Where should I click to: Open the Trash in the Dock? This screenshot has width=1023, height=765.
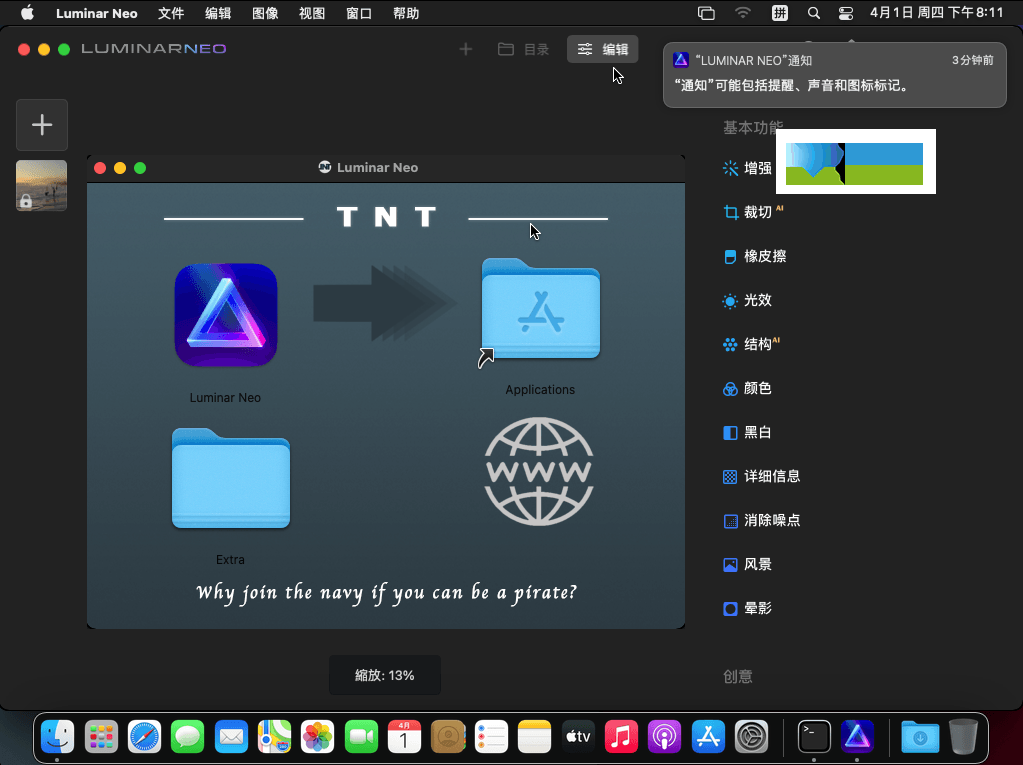point(963,737)
